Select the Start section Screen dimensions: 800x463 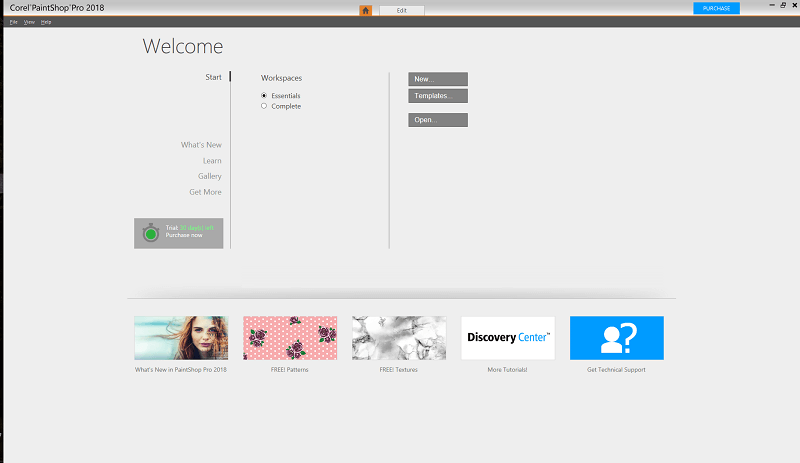[213, 77]
